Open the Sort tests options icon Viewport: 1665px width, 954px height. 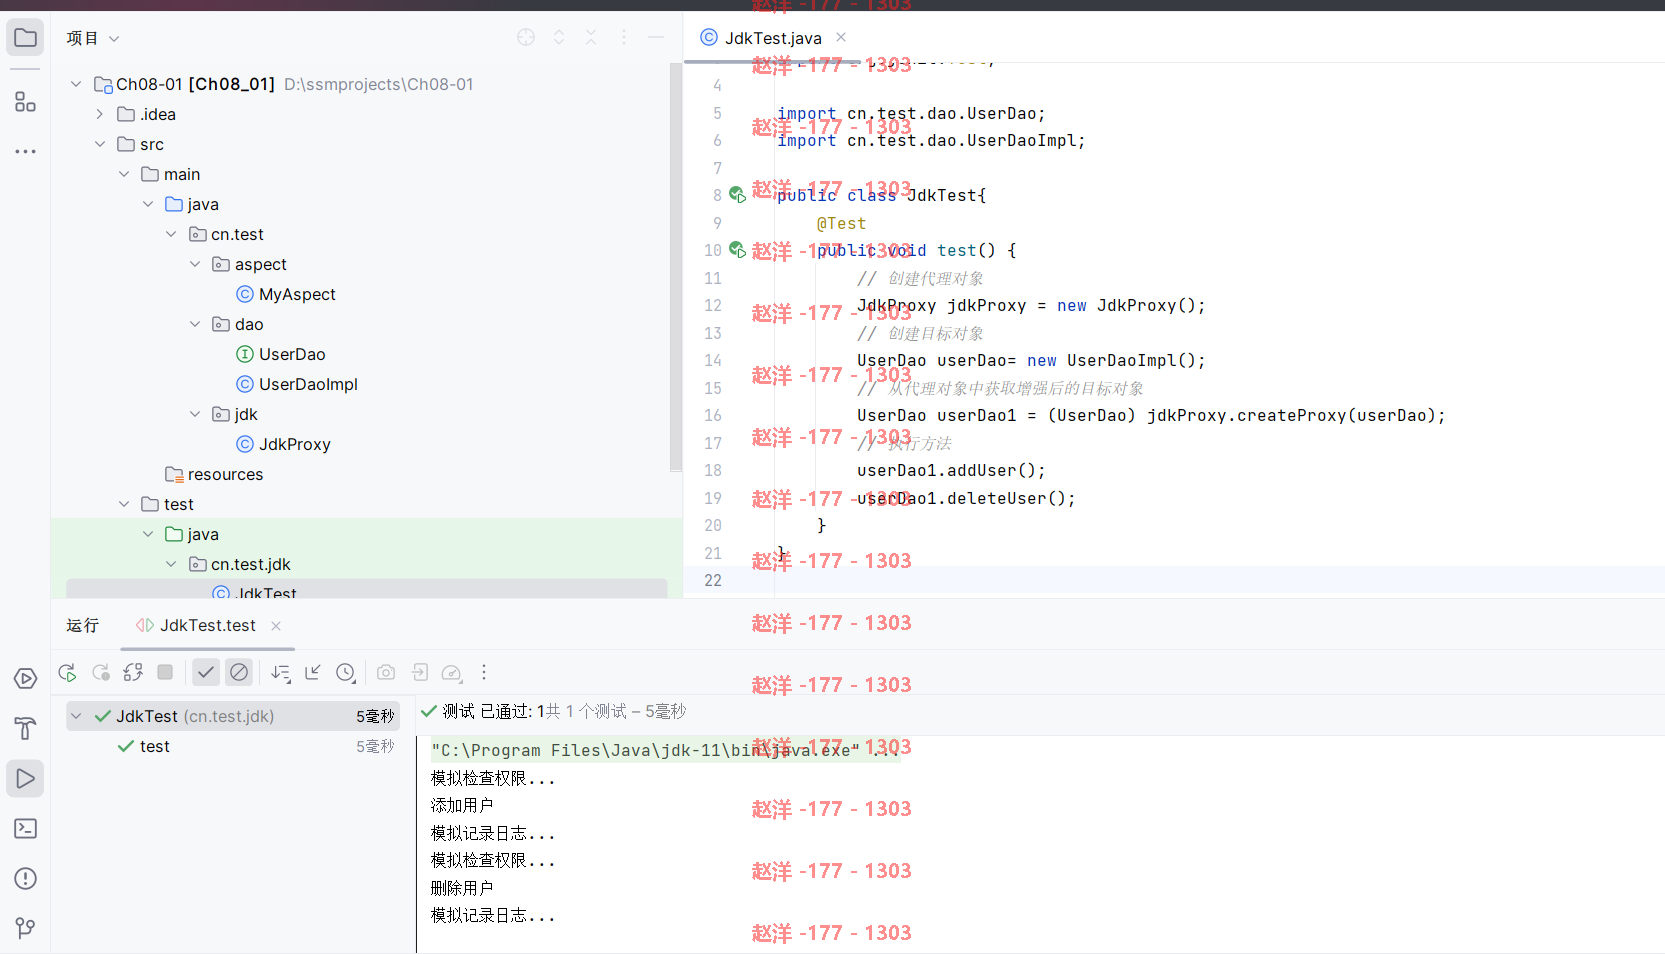[x=281, y=673]
